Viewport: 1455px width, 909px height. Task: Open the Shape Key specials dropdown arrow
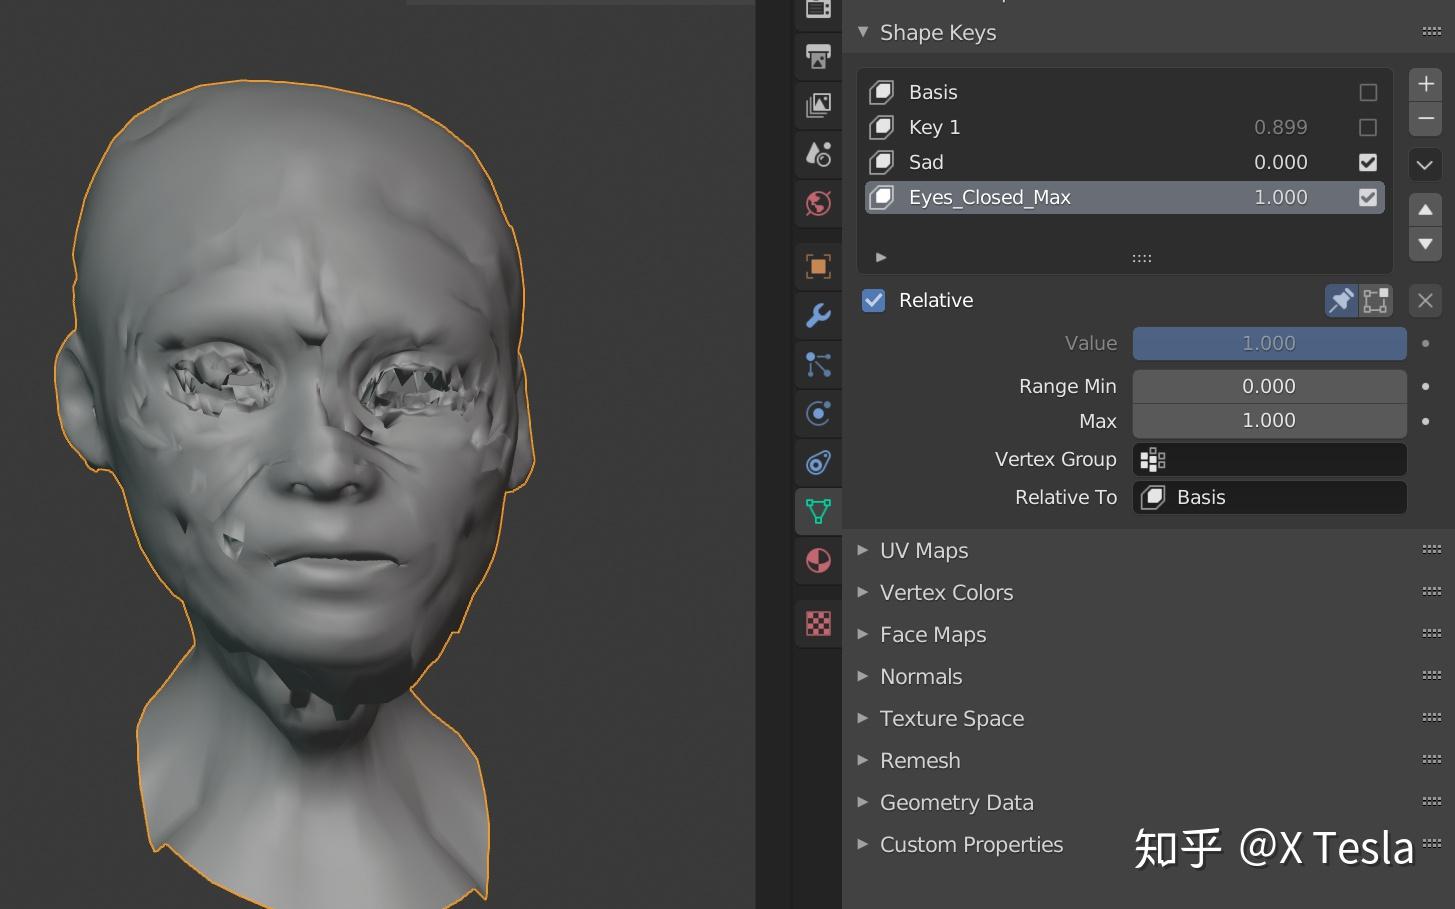[1424, 164]
